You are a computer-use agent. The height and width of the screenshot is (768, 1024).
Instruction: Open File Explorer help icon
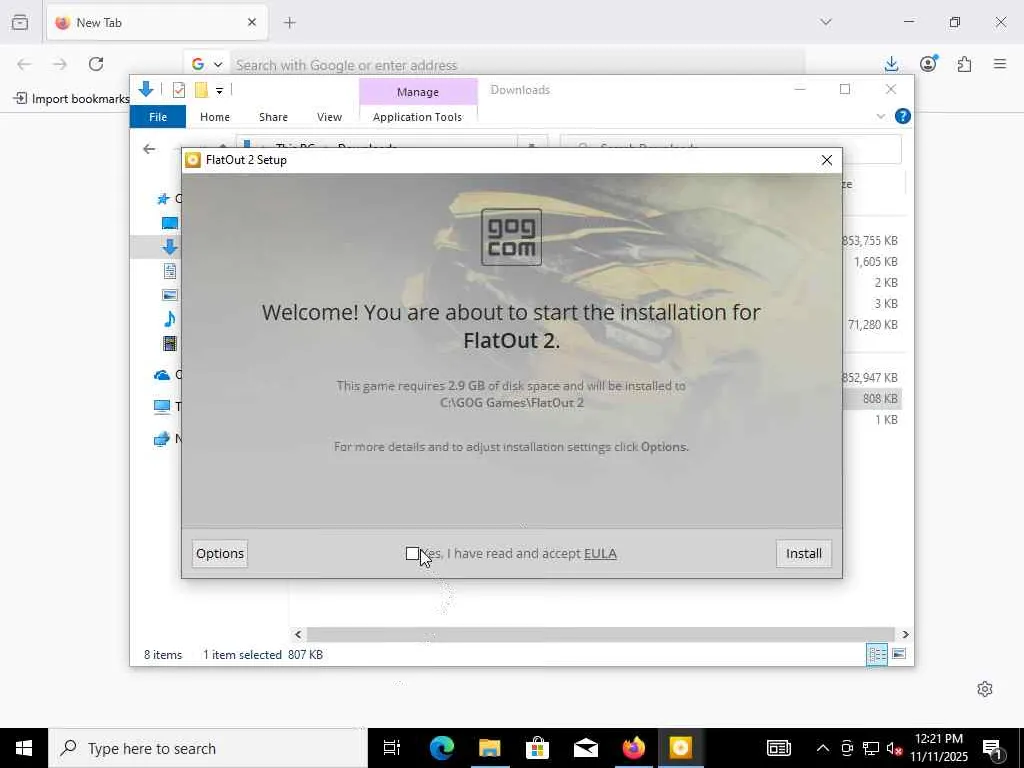pyautogui.click(x=903, y=116)
